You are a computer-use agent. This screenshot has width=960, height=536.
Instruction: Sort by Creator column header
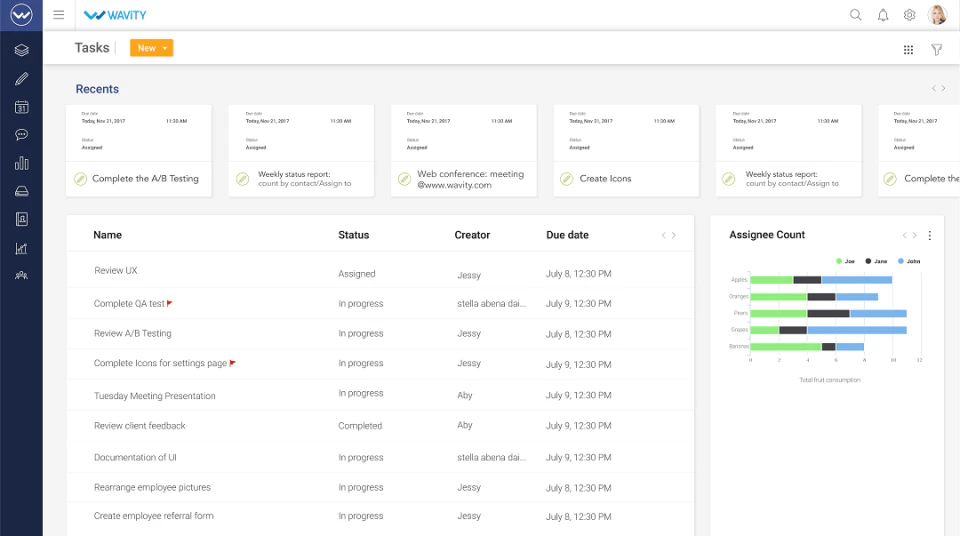(472, 235)
